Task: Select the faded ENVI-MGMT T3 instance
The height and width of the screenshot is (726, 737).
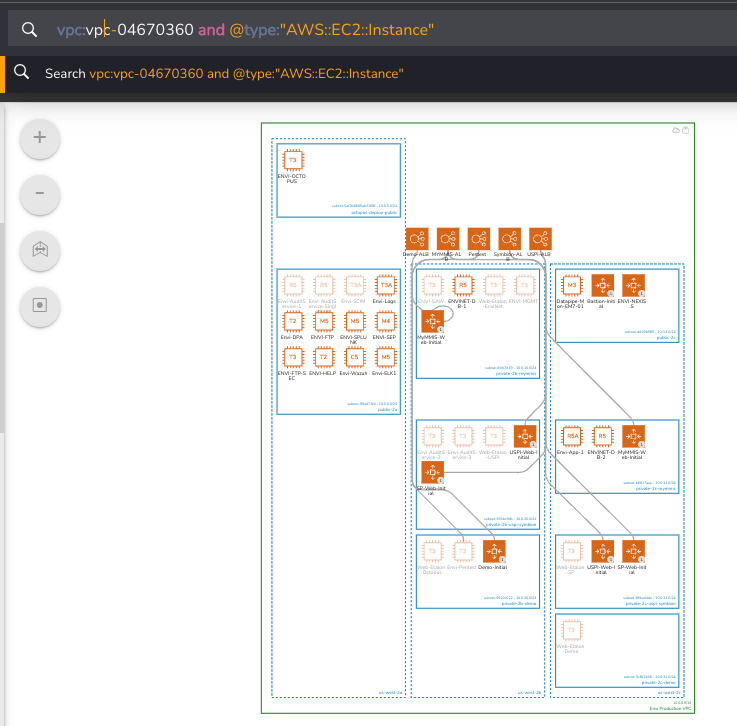Action: pyautogui.click(x=525, y=285)
